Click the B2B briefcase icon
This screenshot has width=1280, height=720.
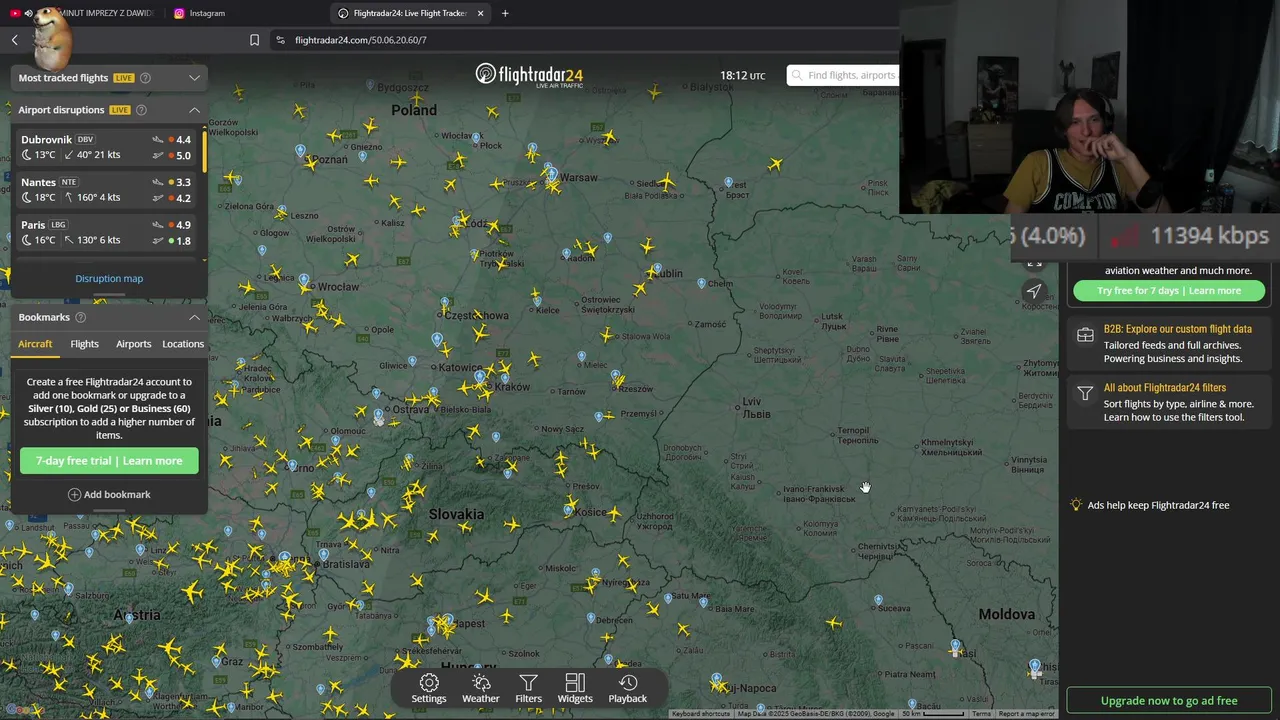(1085, 335)
